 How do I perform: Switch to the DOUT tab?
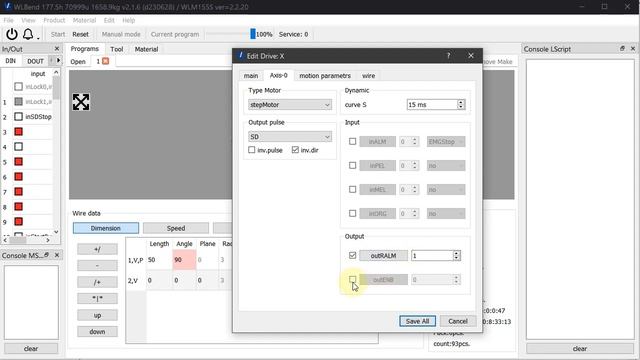coord(35,61)
